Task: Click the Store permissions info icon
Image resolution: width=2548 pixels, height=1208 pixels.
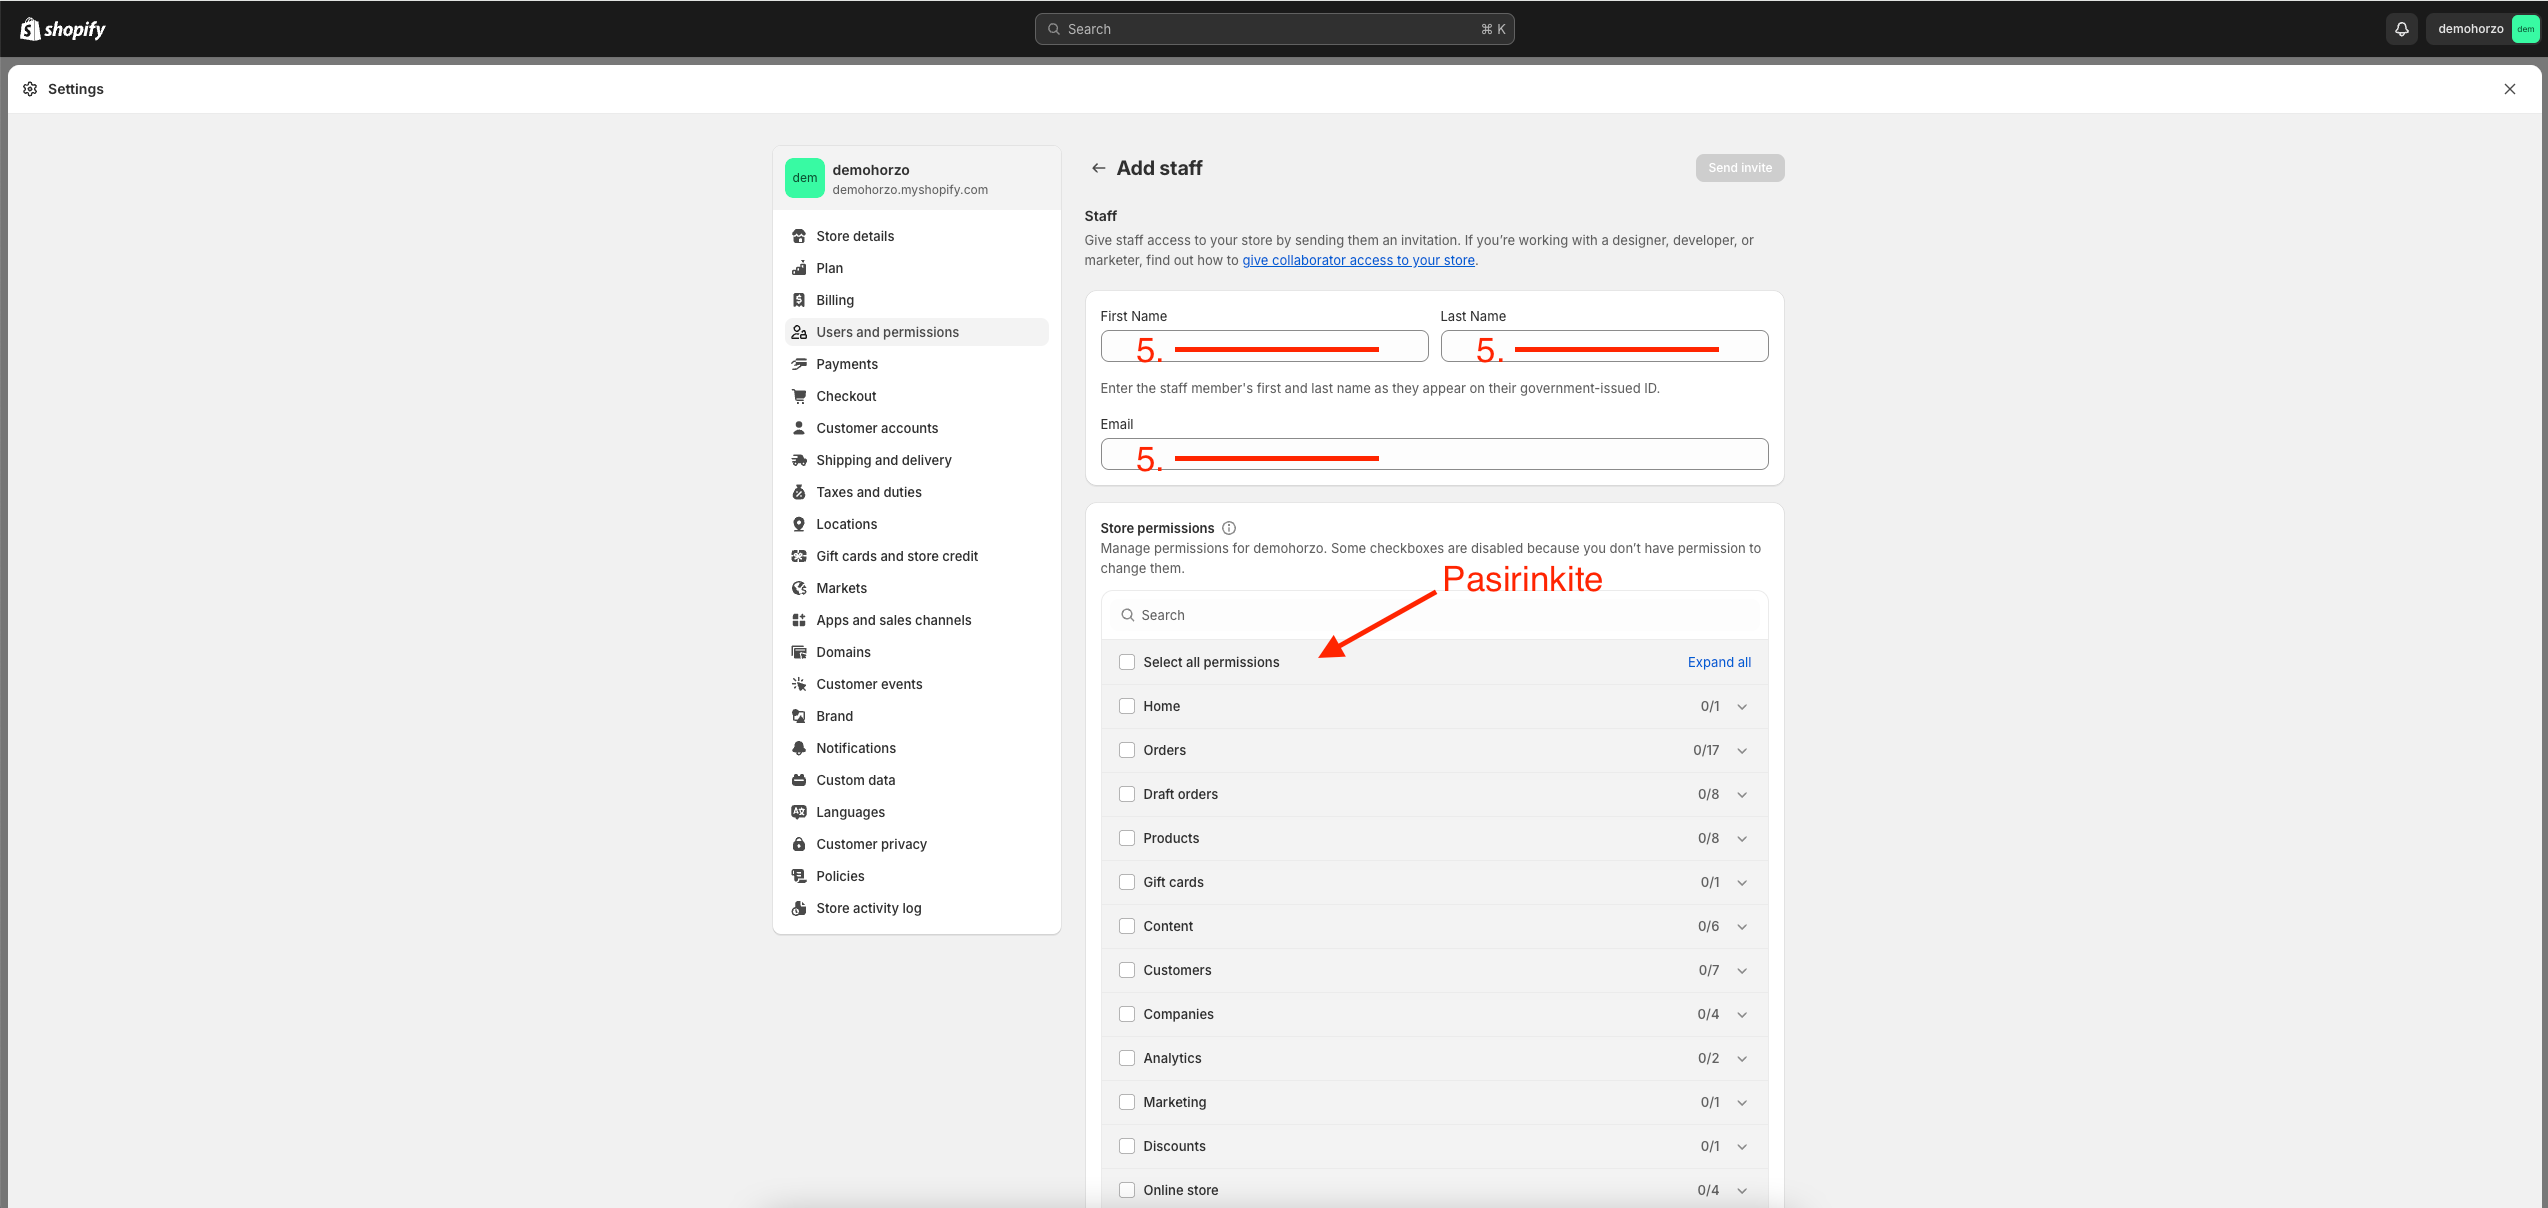Action: click(x=1229, y=528)
